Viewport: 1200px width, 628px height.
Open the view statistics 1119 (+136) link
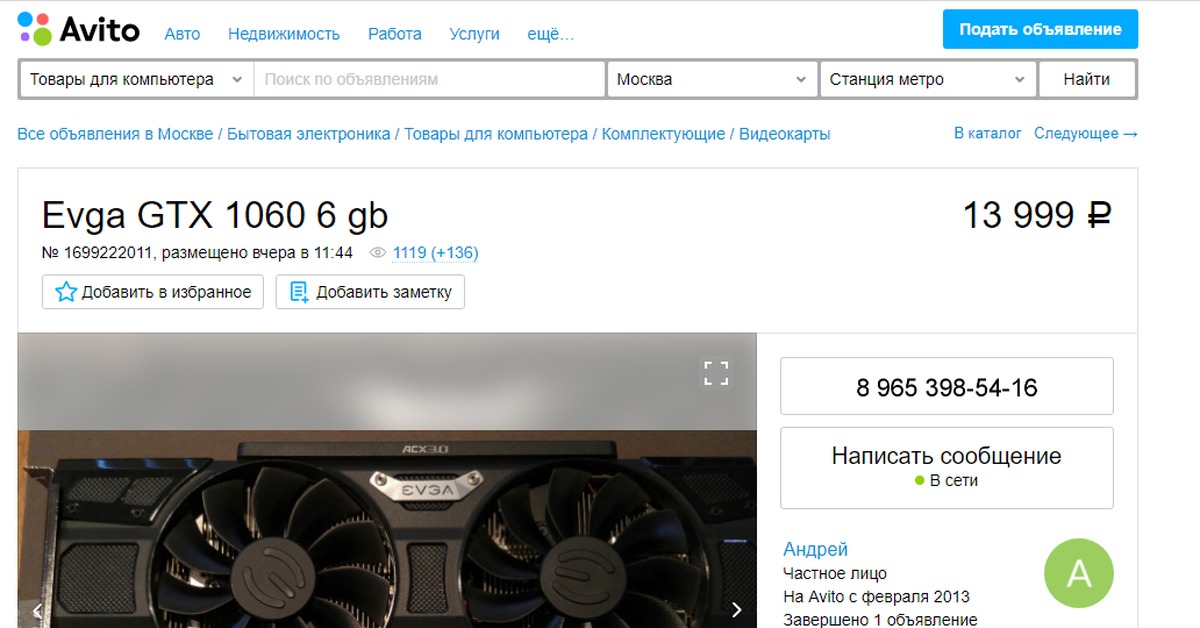click(435, 253)
